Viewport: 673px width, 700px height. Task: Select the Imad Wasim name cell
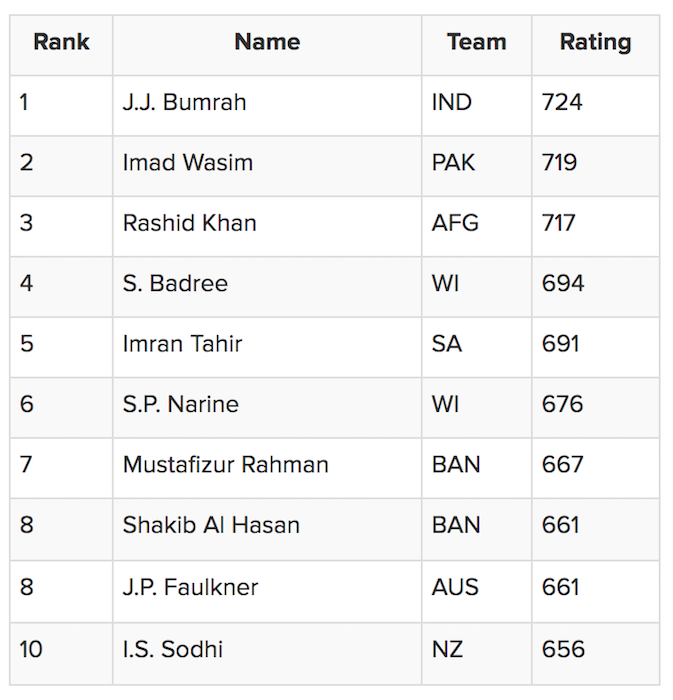click(188, 162)
